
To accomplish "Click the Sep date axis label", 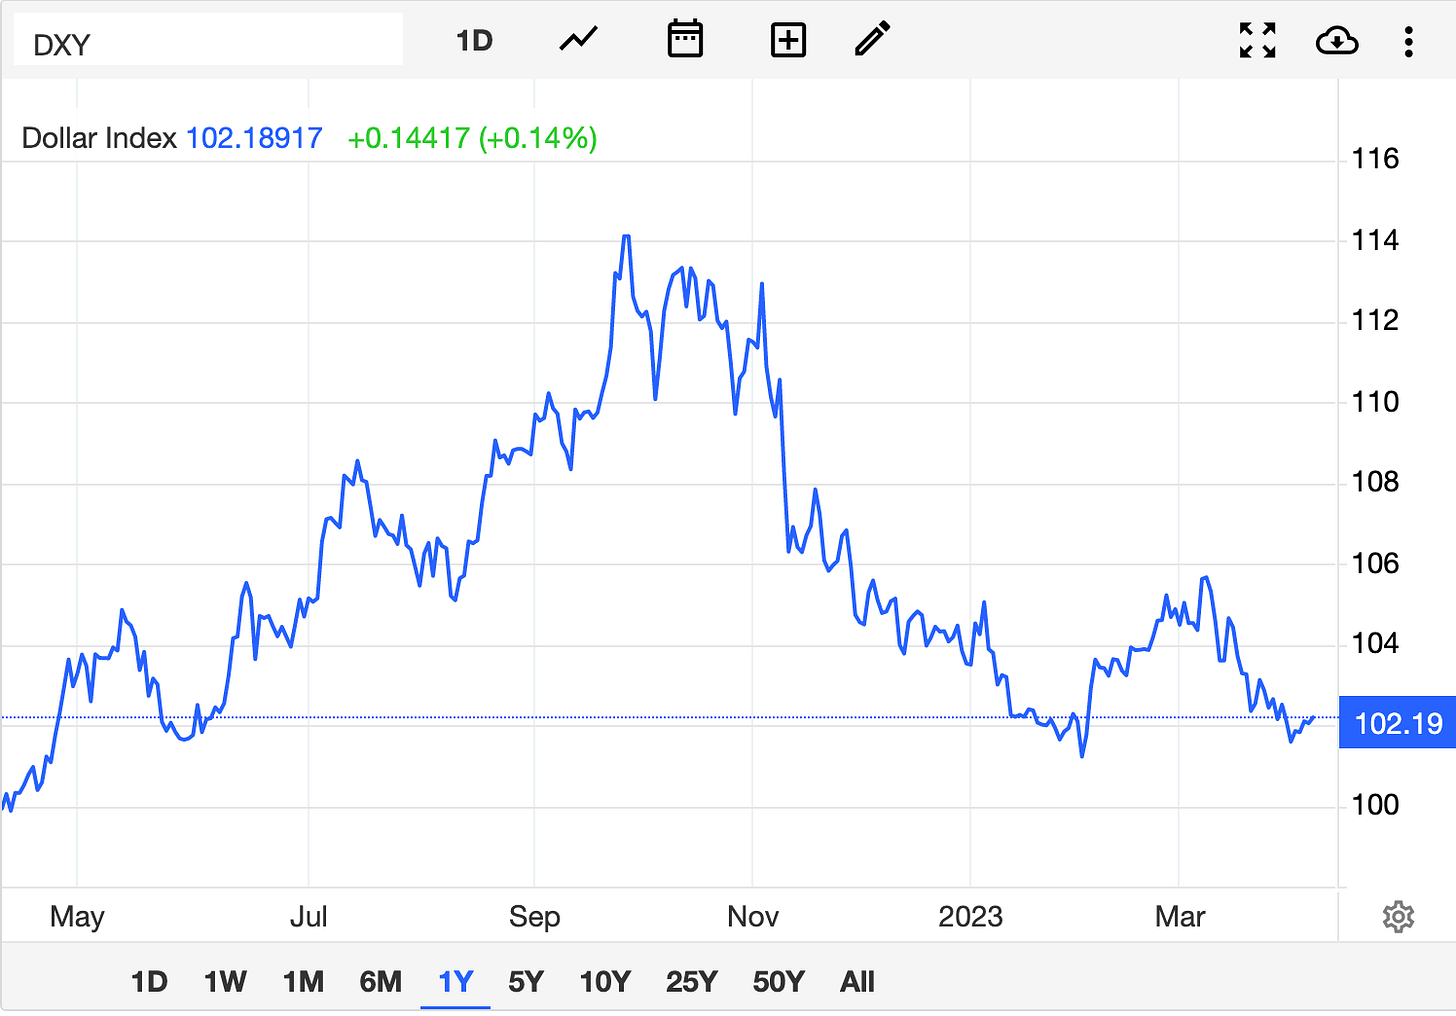I will click(534, 917).
